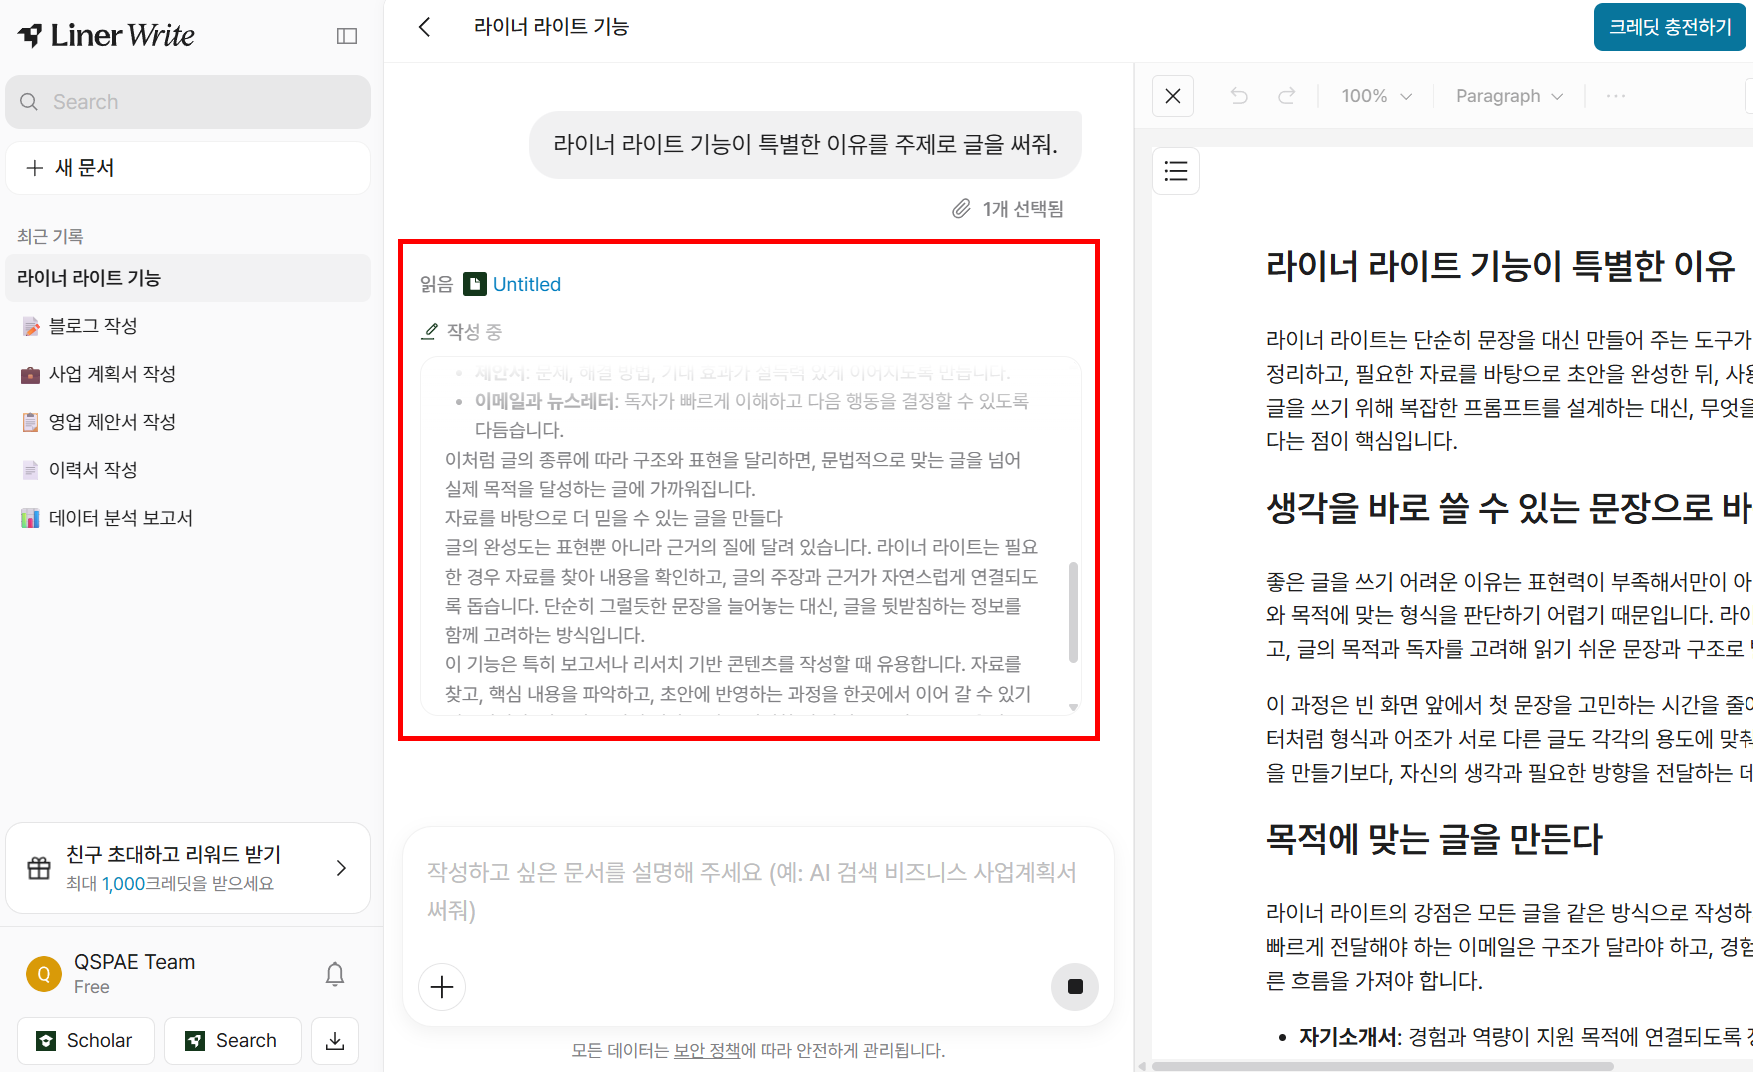
Task: Click the briefcase icon for 사업 계획서
Action: point(31,374)
